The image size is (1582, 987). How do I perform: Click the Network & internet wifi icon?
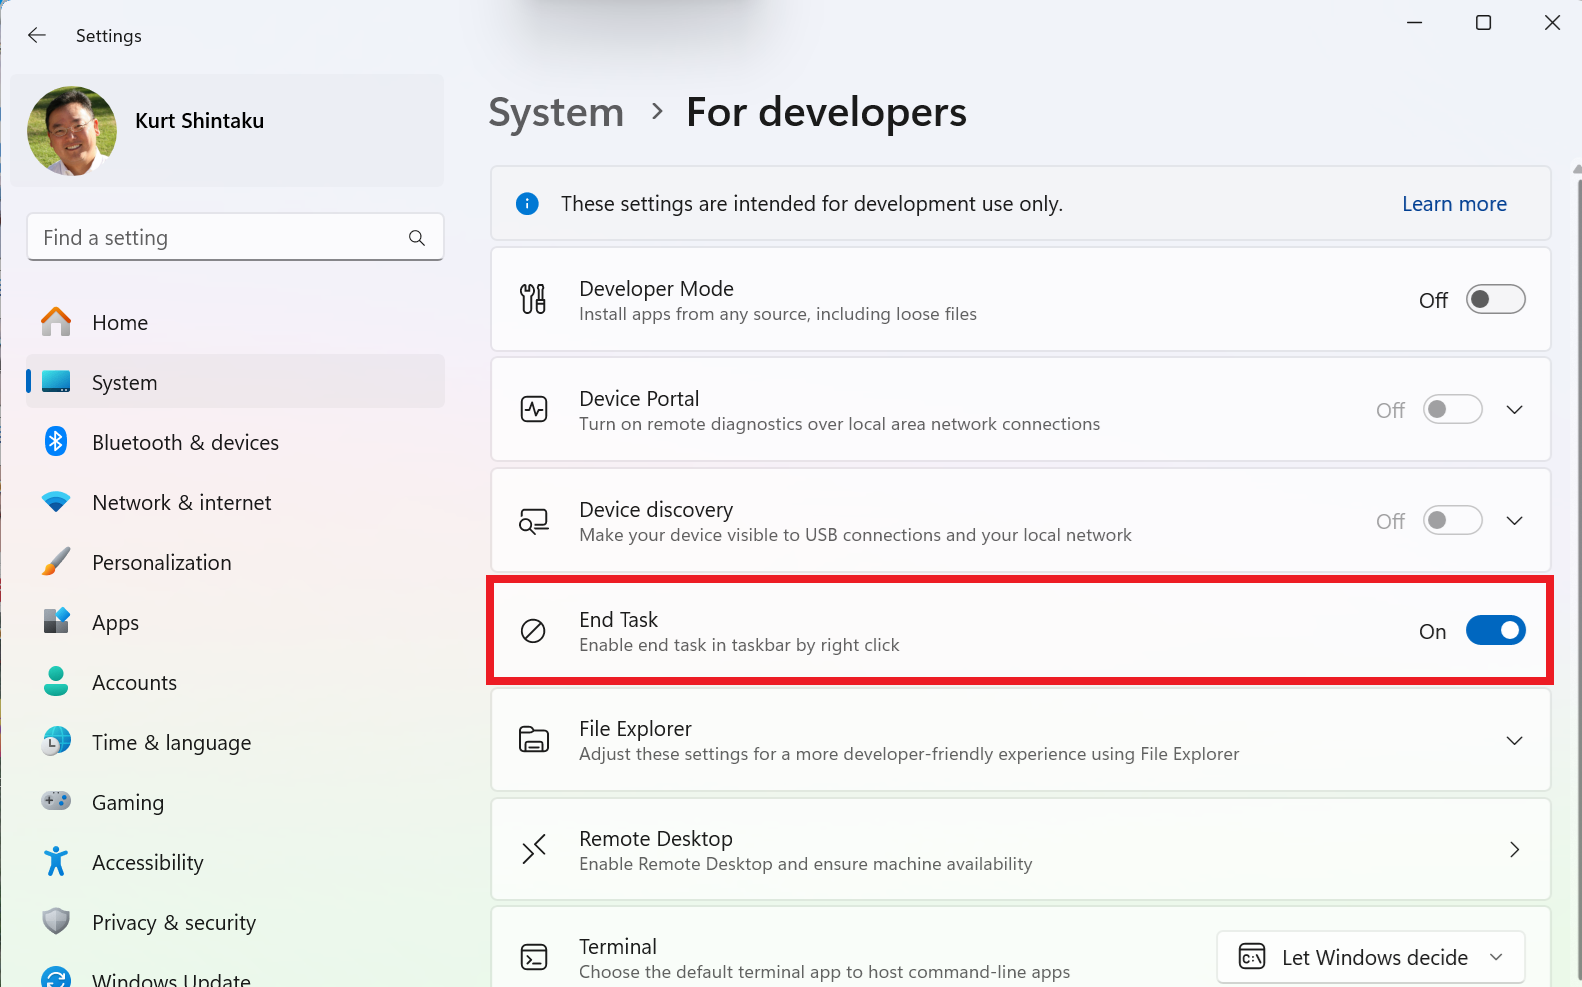pyautogui.click(x=56, y=502)
